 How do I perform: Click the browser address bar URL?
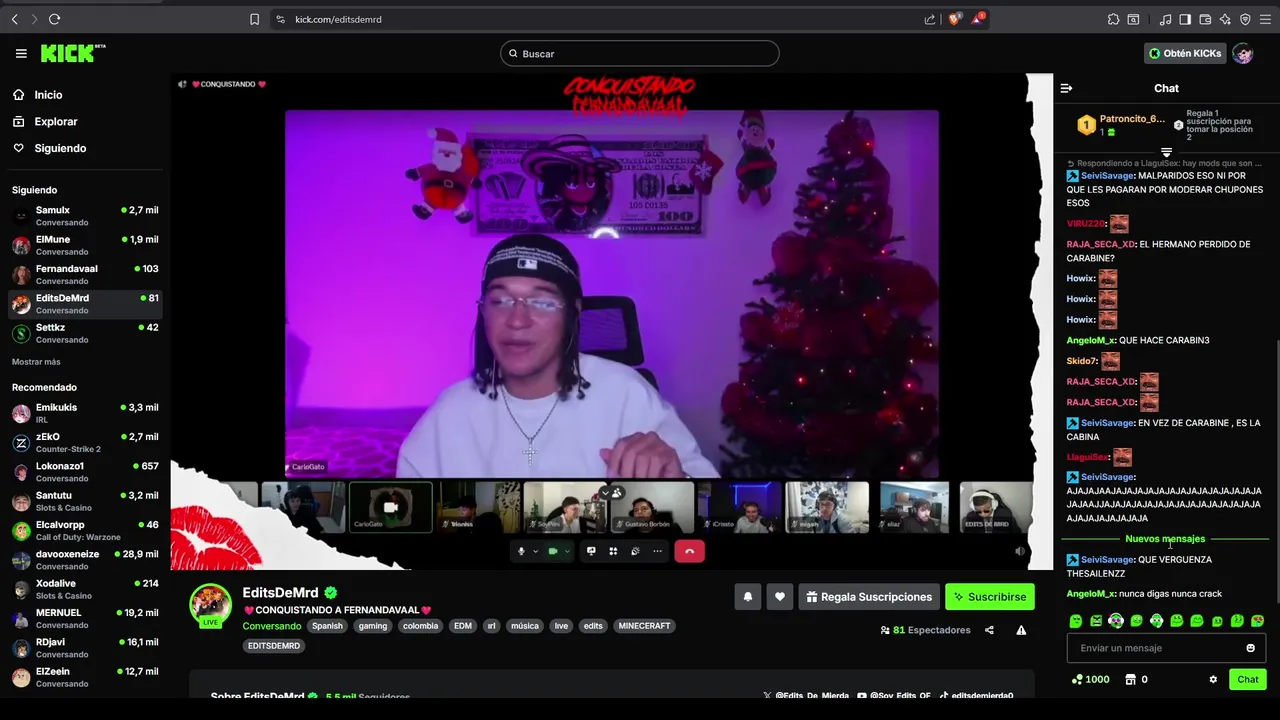coord(338,19)
